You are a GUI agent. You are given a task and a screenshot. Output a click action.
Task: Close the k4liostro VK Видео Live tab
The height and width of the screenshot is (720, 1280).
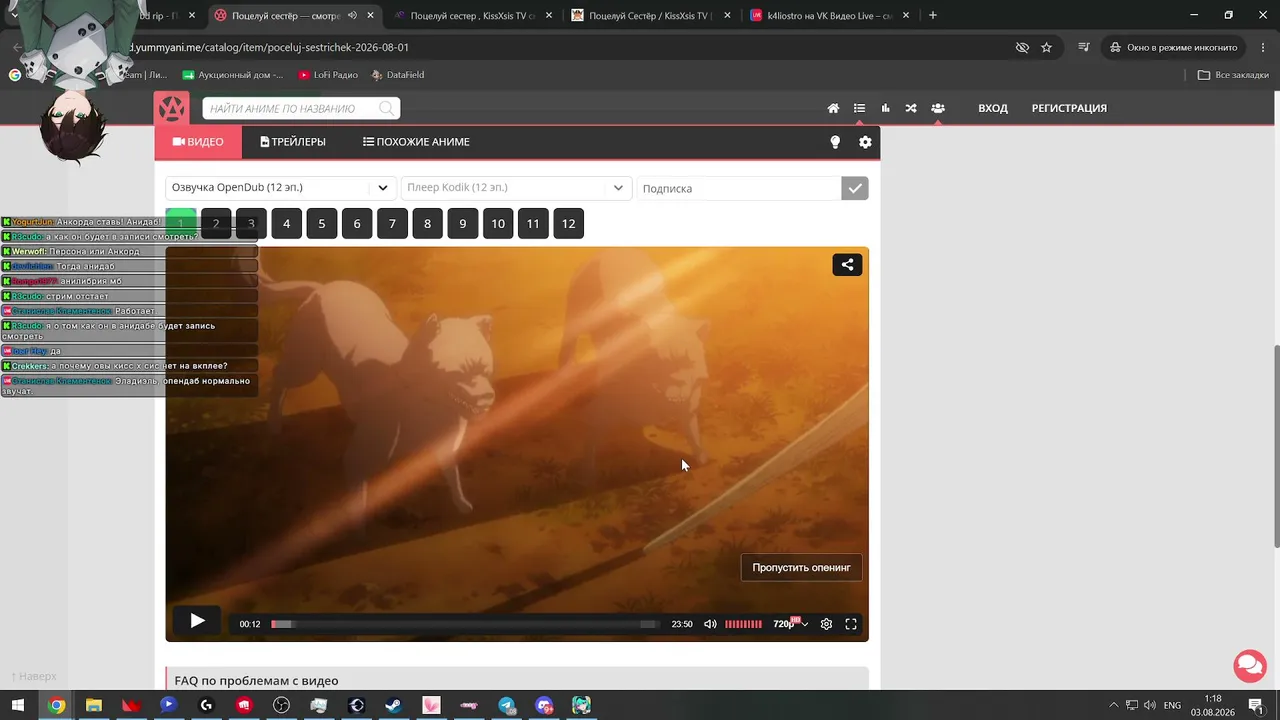(x=906, y=15)
